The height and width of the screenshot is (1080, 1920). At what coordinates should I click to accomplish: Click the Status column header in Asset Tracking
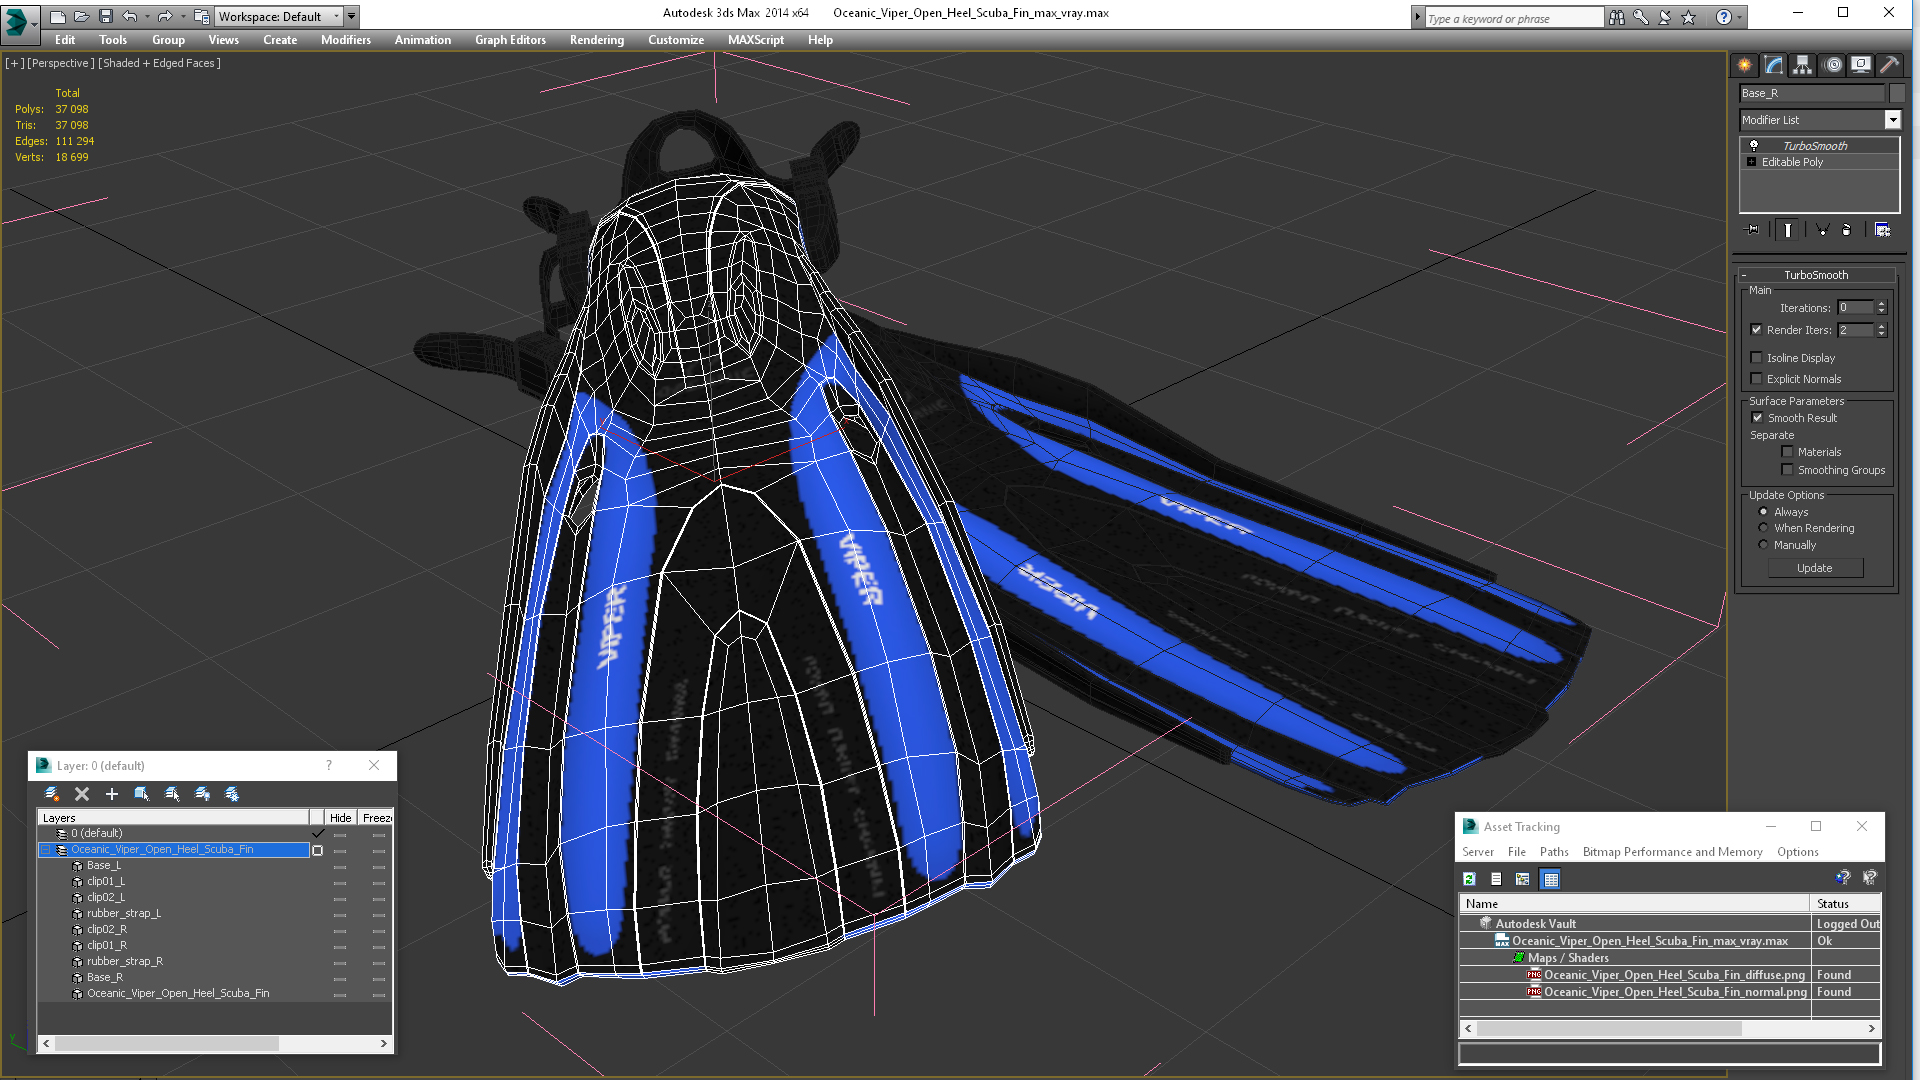tap(1846, 904)
